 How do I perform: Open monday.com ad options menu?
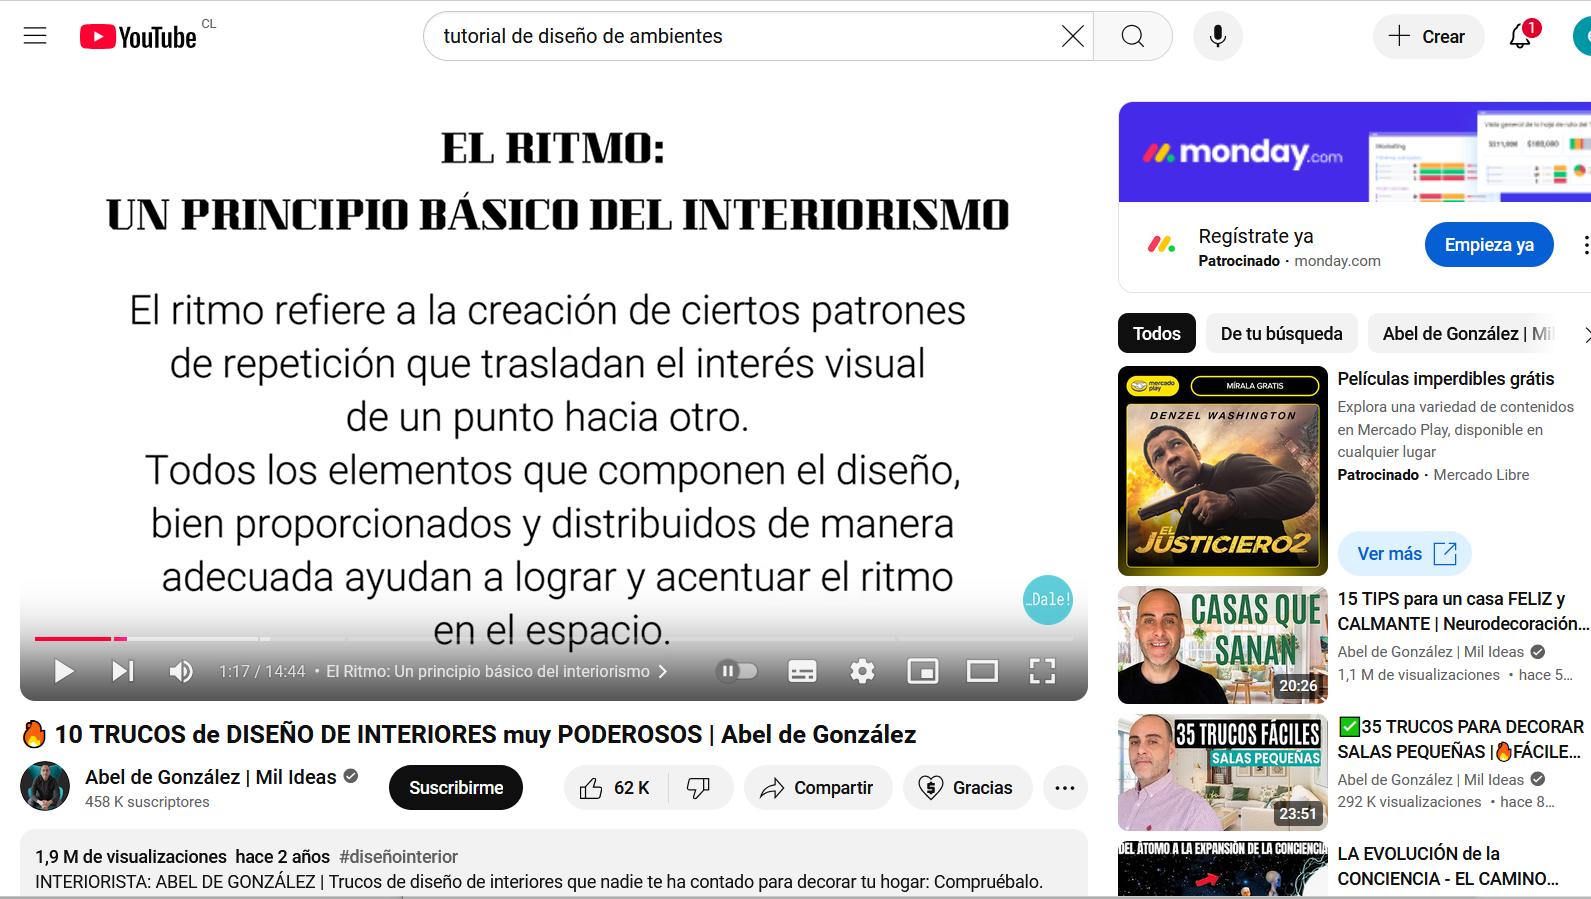tap(1585, 245)
